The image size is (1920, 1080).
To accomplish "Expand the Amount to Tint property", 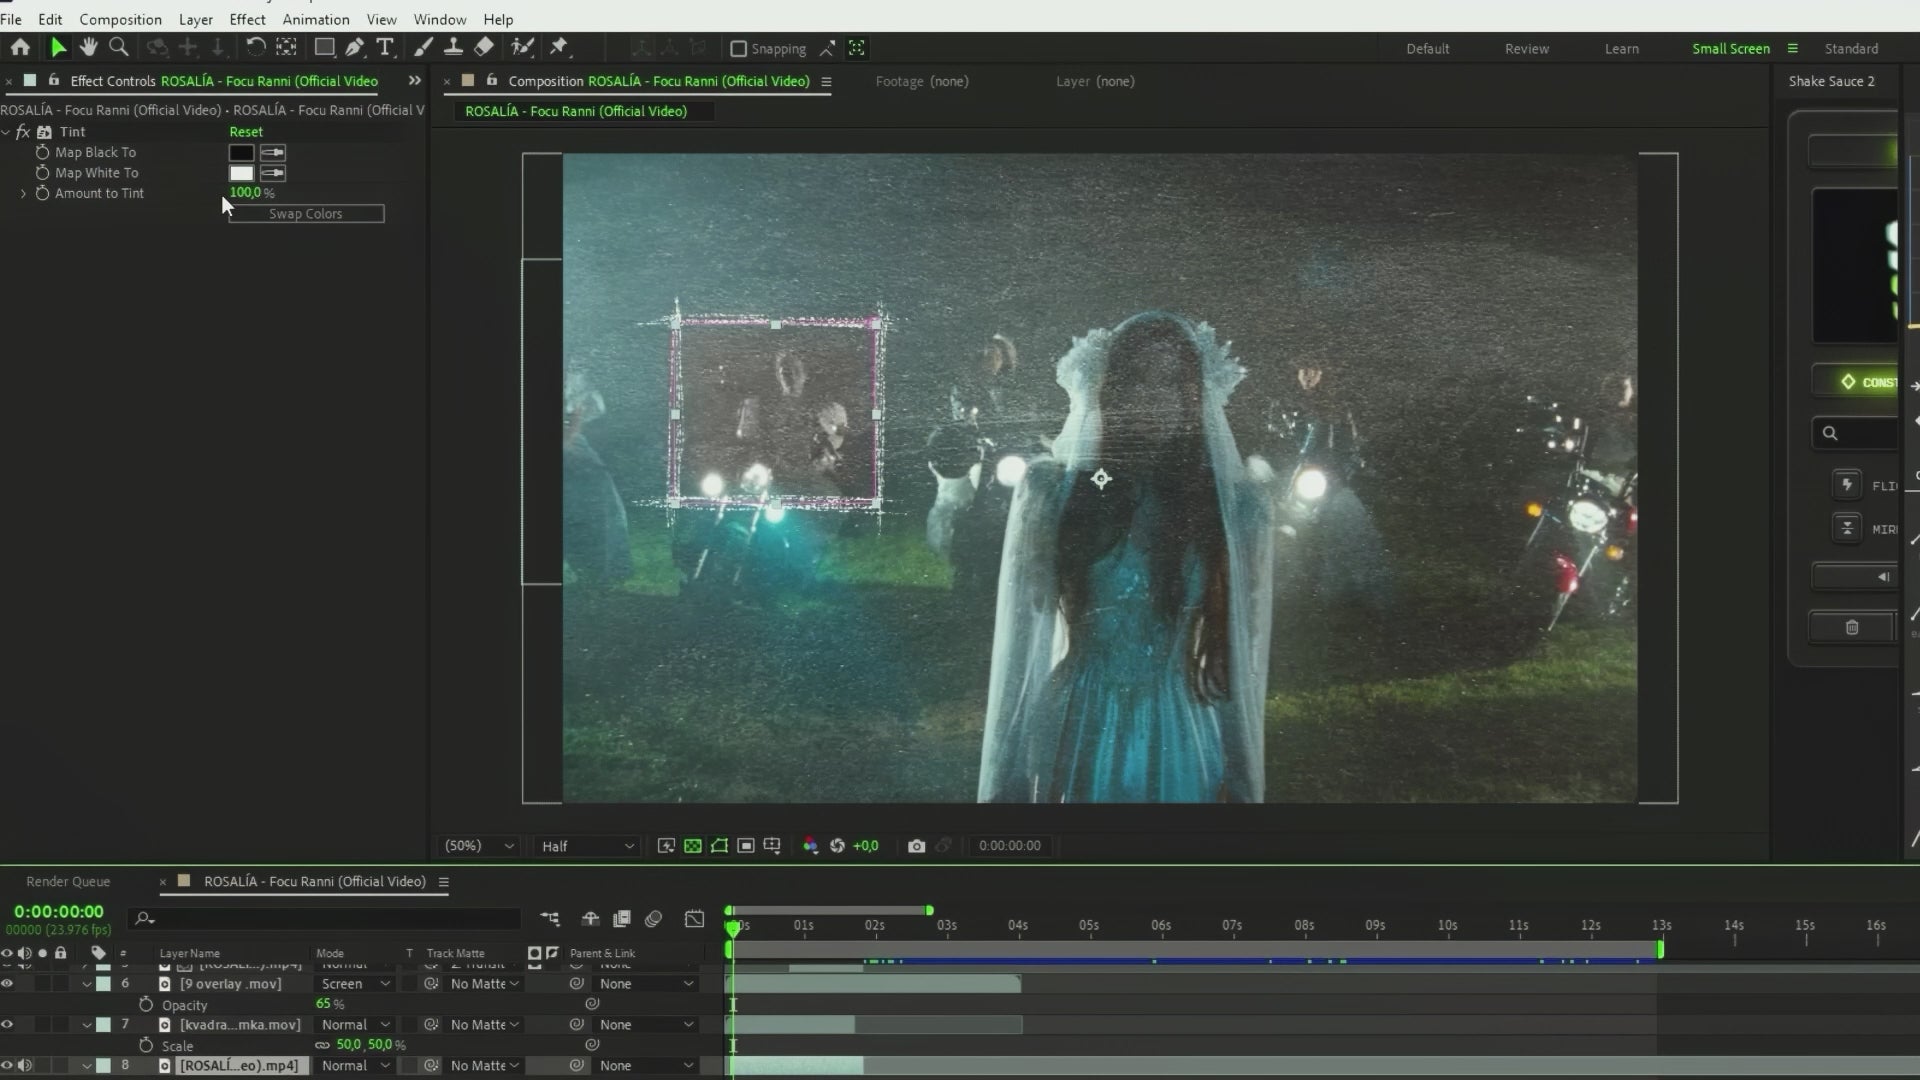I will 23,193.
